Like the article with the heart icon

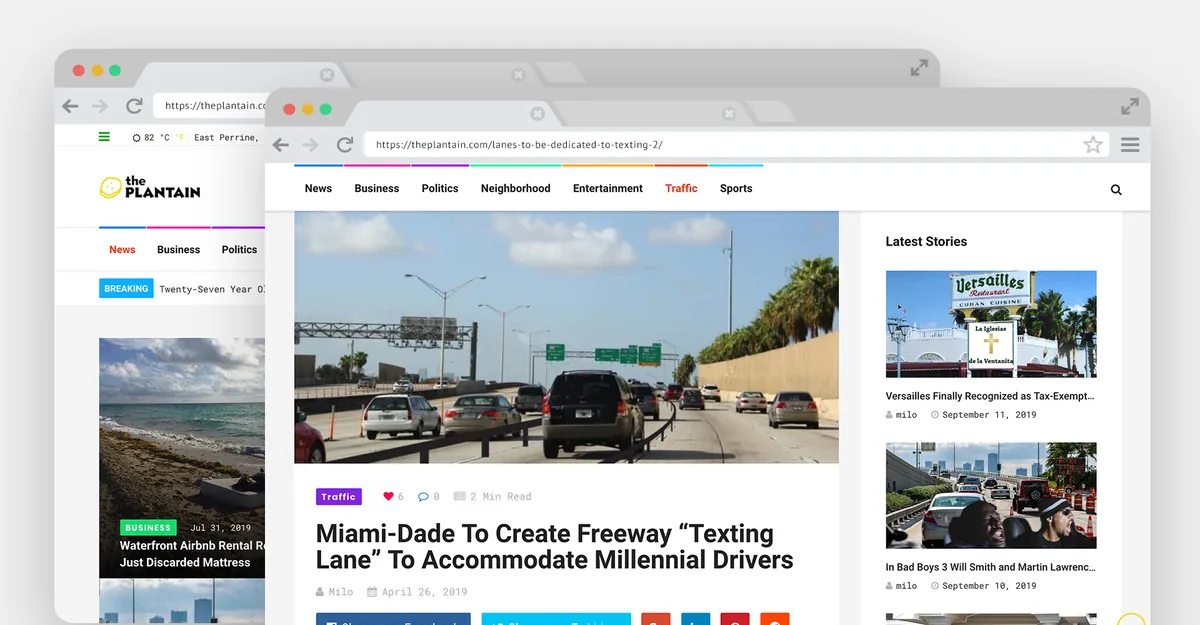click(x=388, y=496)
